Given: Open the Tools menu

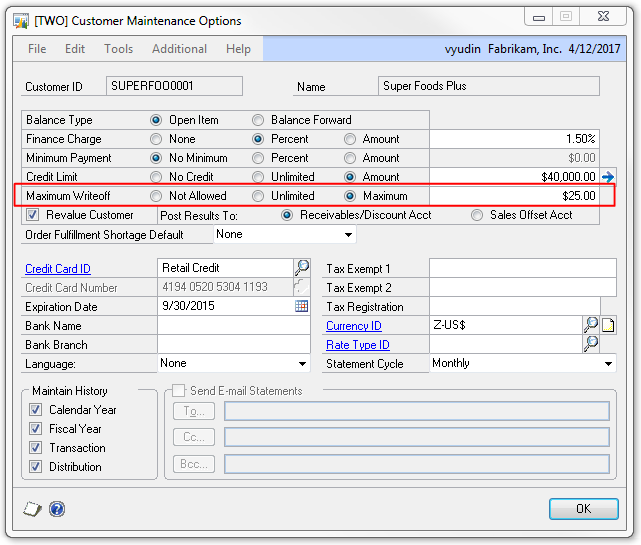Looking at the screenshot, I should click(x=118, y=49).
